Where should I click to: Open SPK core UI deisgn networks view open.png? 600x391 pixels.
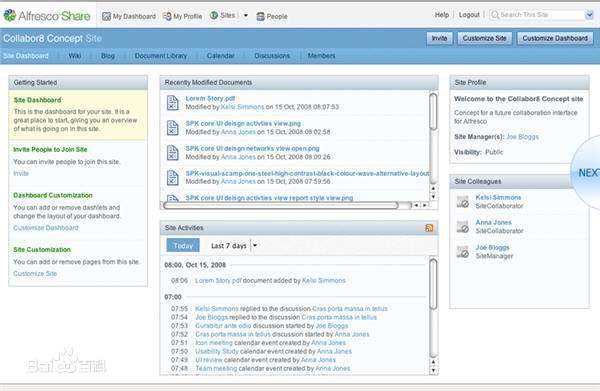[x=252, y=148]
